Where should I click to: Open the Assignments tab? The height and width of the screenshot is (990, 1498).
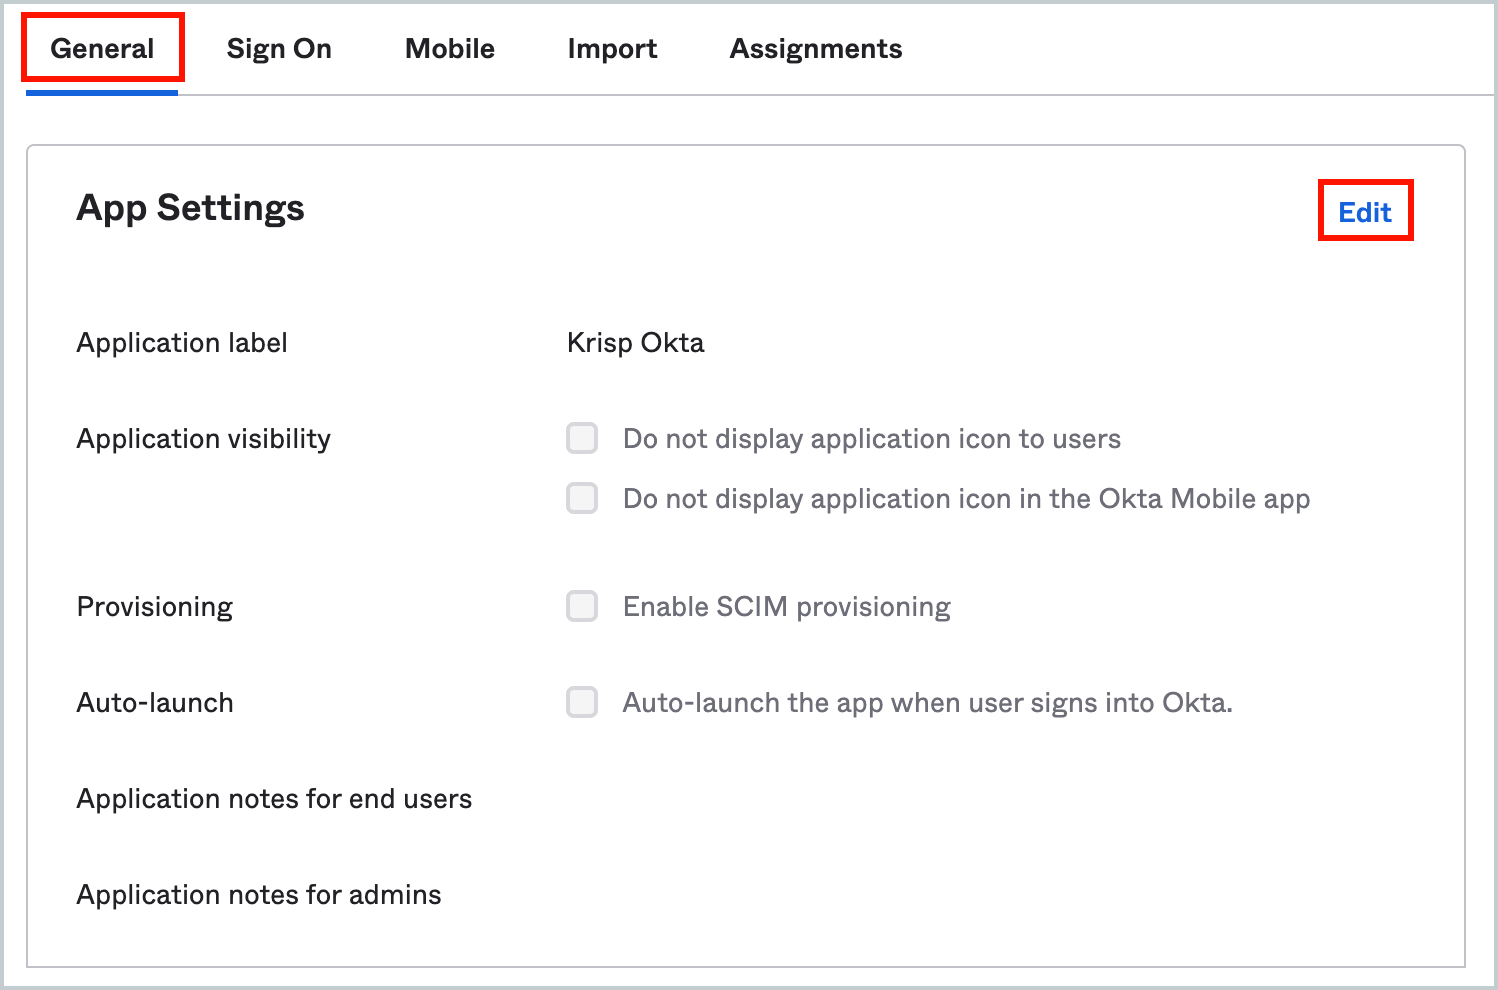[x=816, y=49]
